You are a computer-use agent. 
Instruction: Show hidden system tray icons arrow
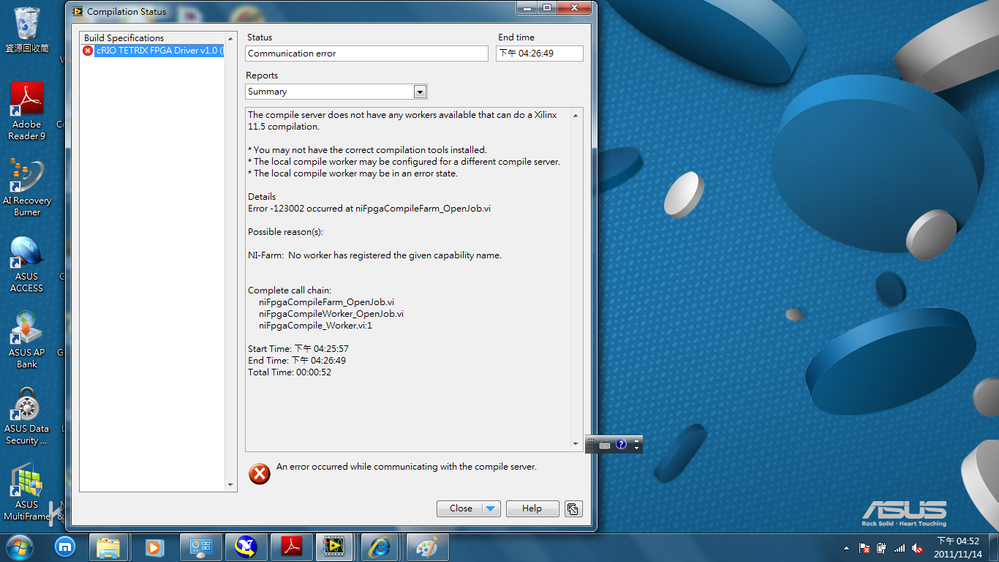click(846, 548)
